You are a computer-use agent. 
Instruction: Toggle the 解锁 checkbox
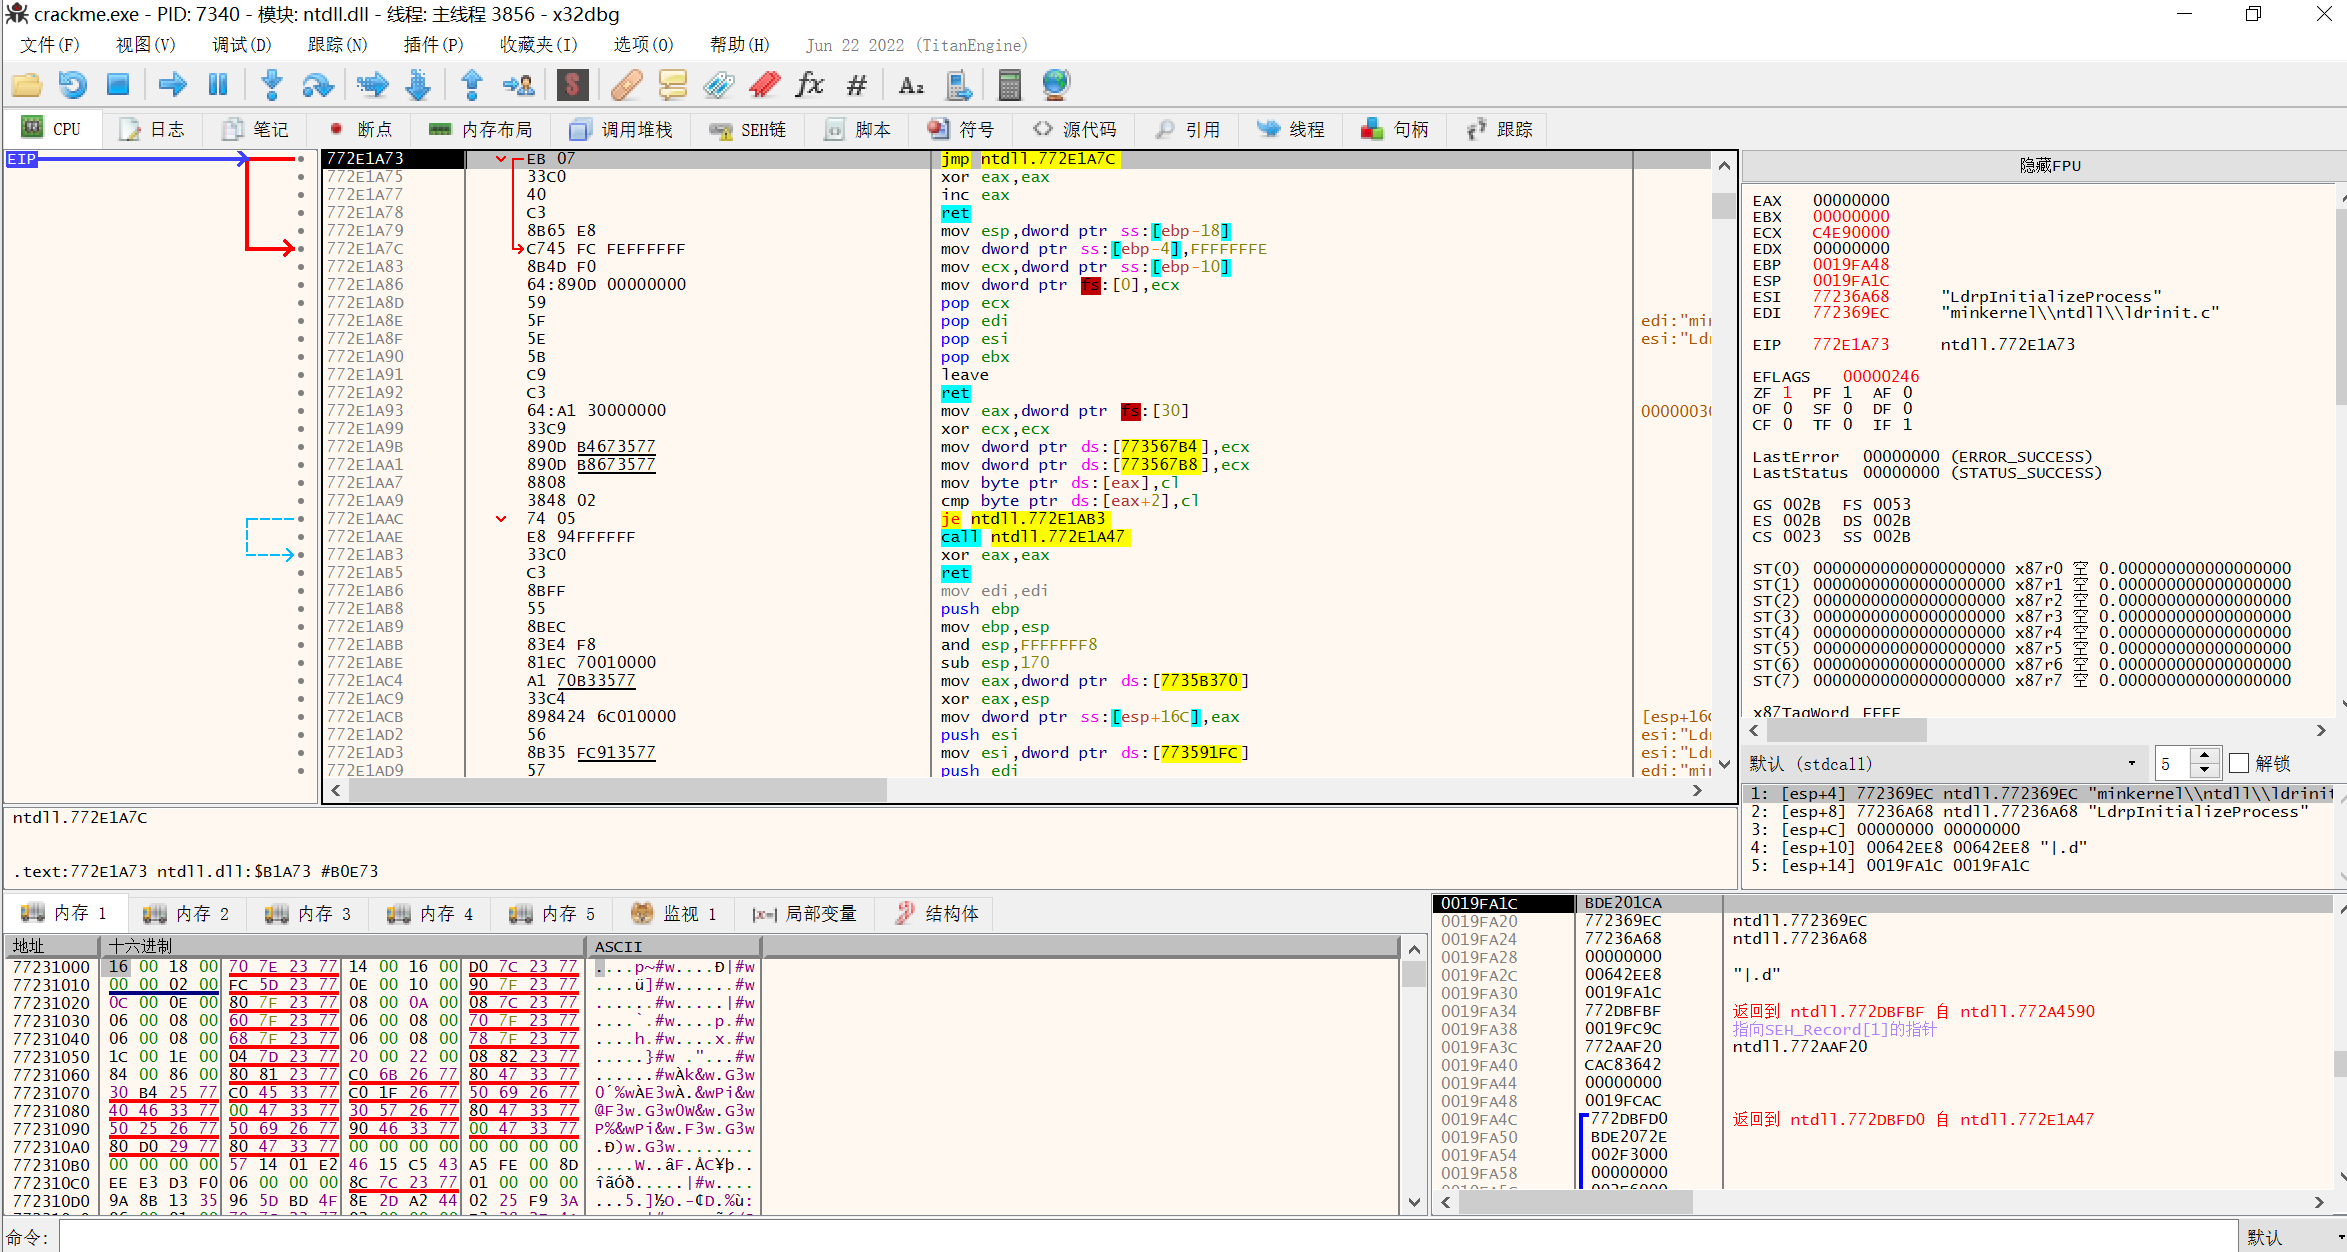[2239, 764]
